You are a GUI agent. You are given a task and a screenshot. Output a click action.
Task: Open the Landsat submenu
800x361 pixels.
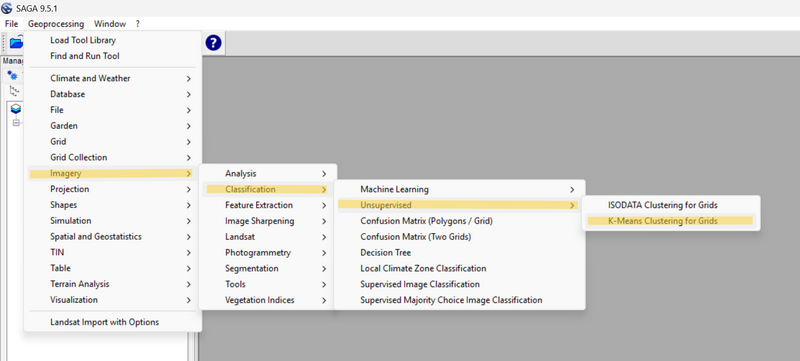pyautogui.click(x=267, y=237)
